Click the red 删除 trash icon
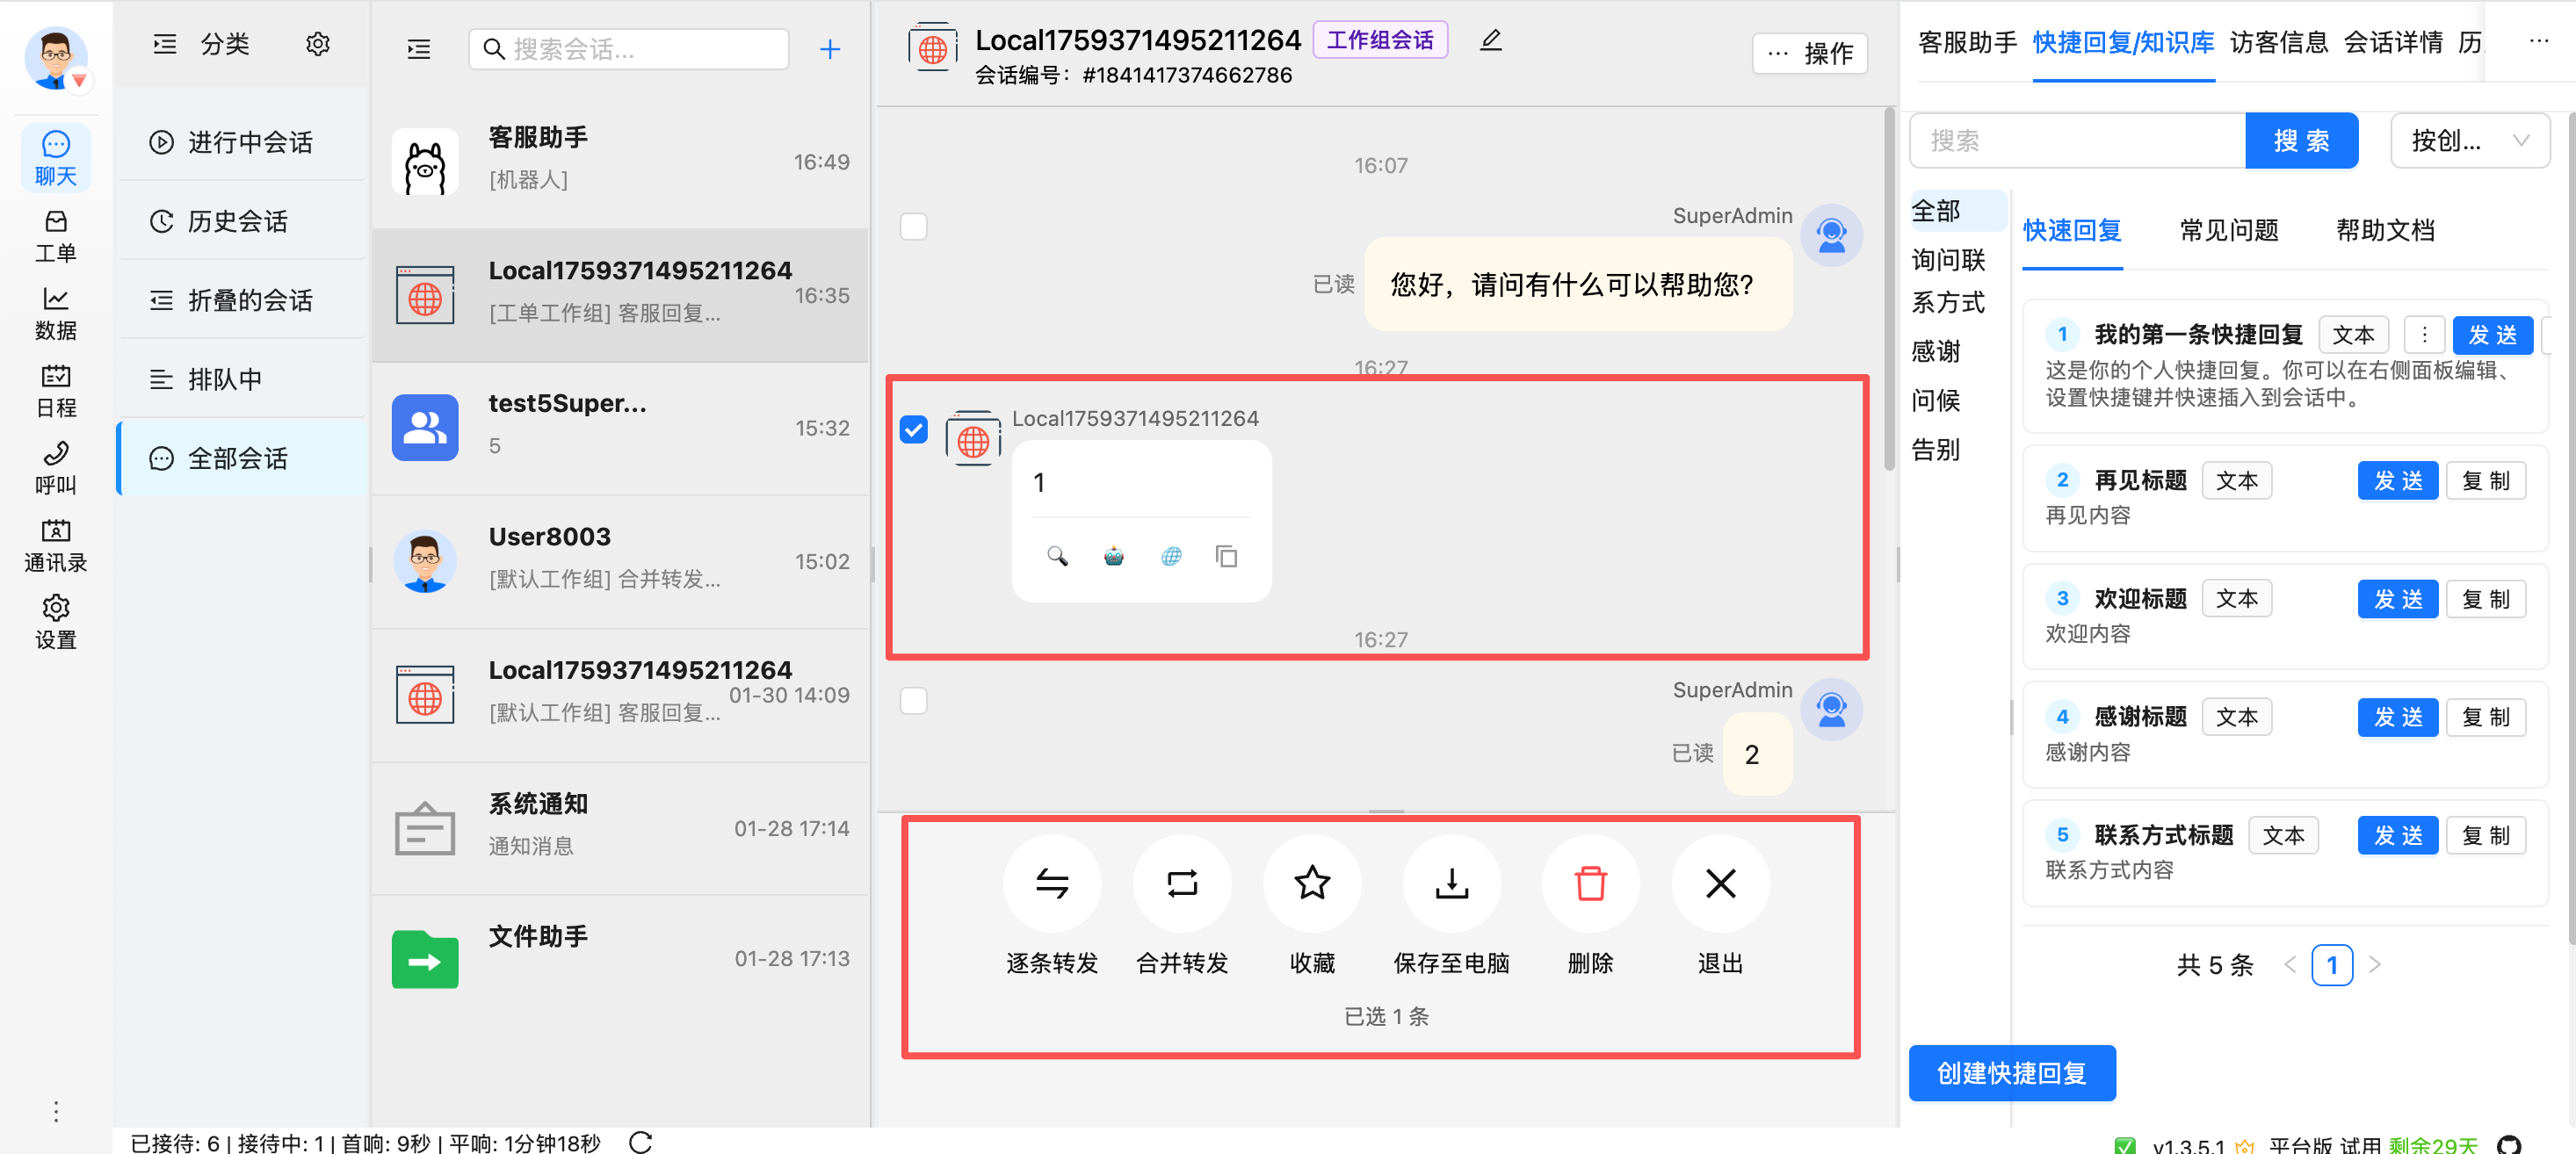This screenshot has width=2576, height=1154. [x=1590, y=883]
